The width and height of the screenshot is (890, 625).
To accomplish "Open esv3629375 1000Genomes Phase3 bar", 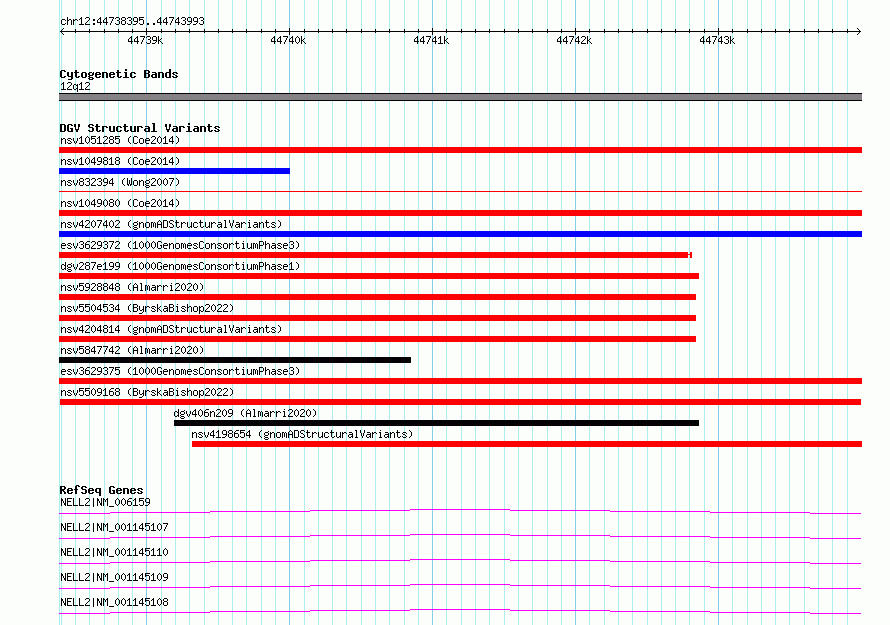I will (x=460, y=381).
